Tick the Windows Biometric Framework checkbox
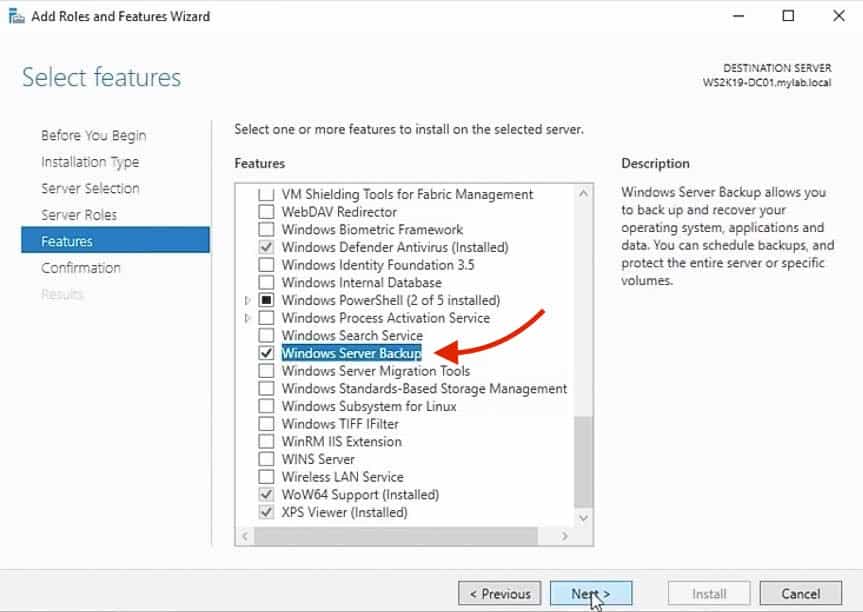 tap(266, 229)
